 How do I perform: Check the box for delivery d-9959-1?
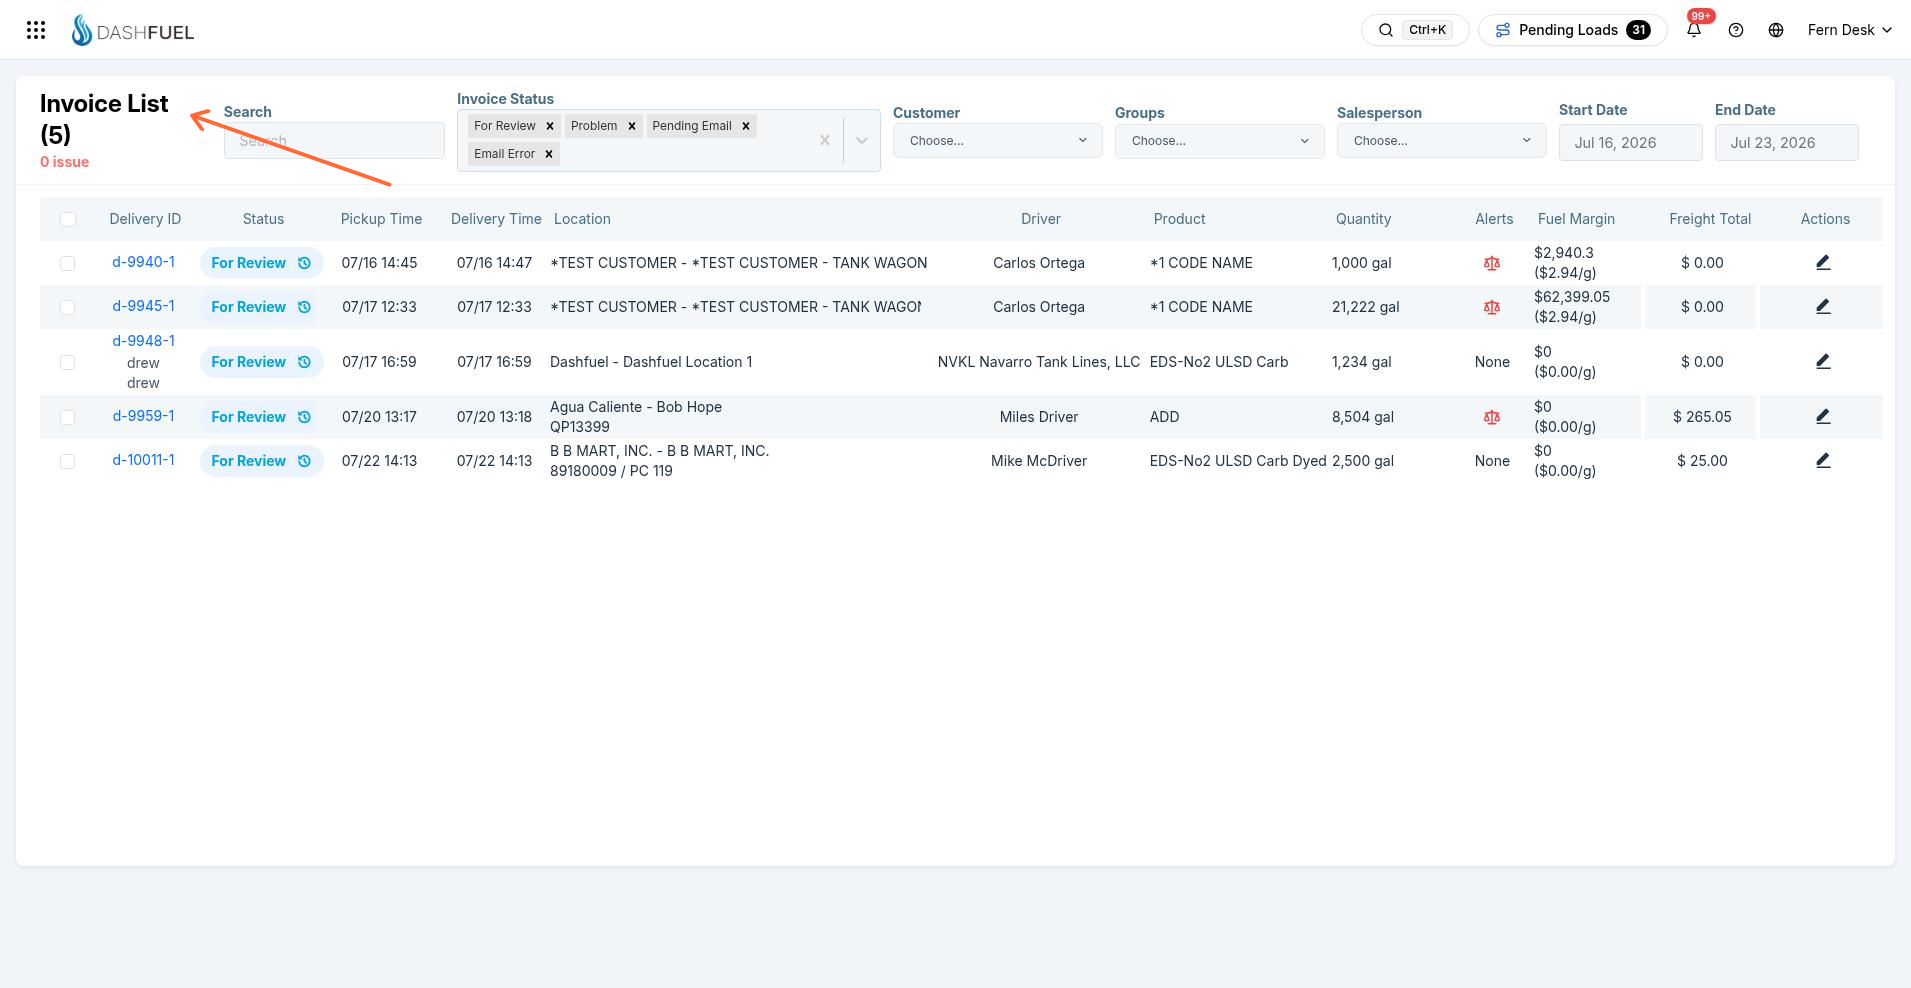pos(68,417)
